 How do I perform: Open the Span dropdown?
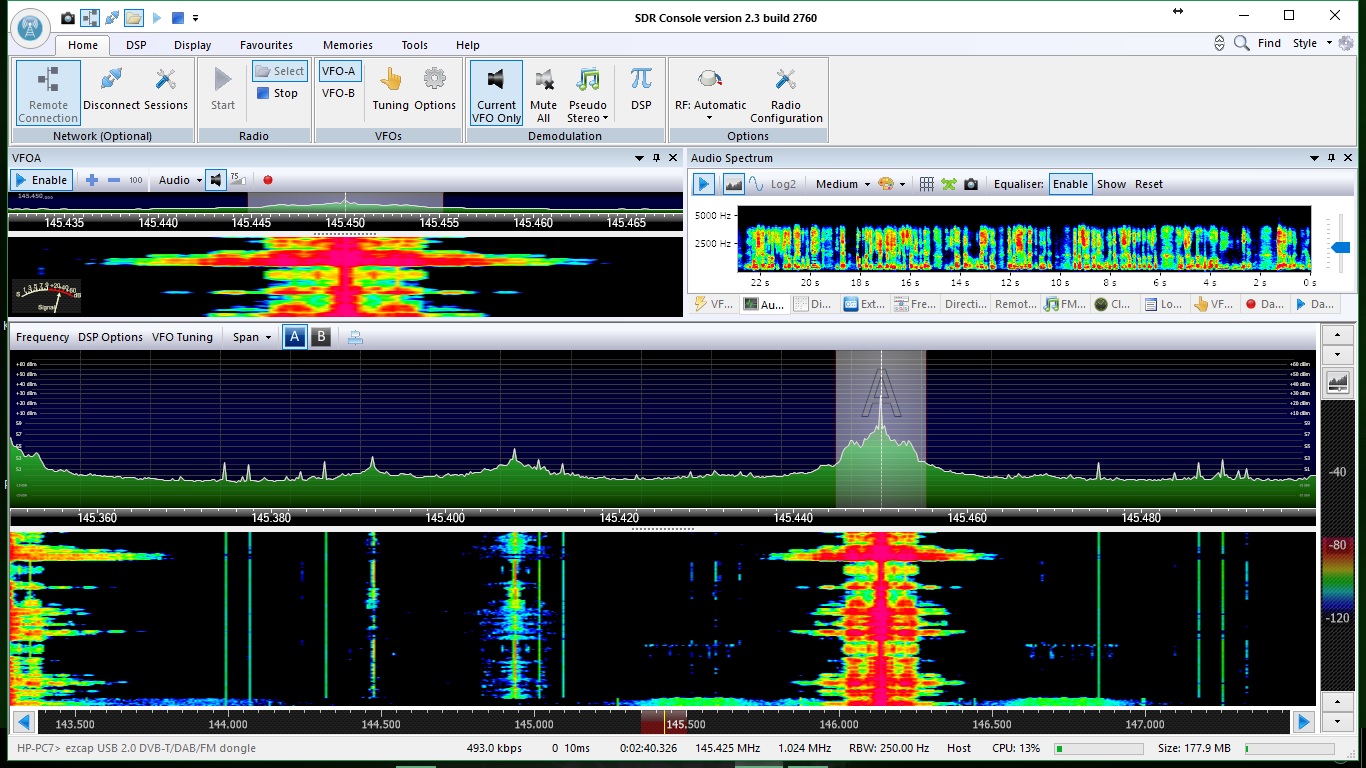point(252,337)
